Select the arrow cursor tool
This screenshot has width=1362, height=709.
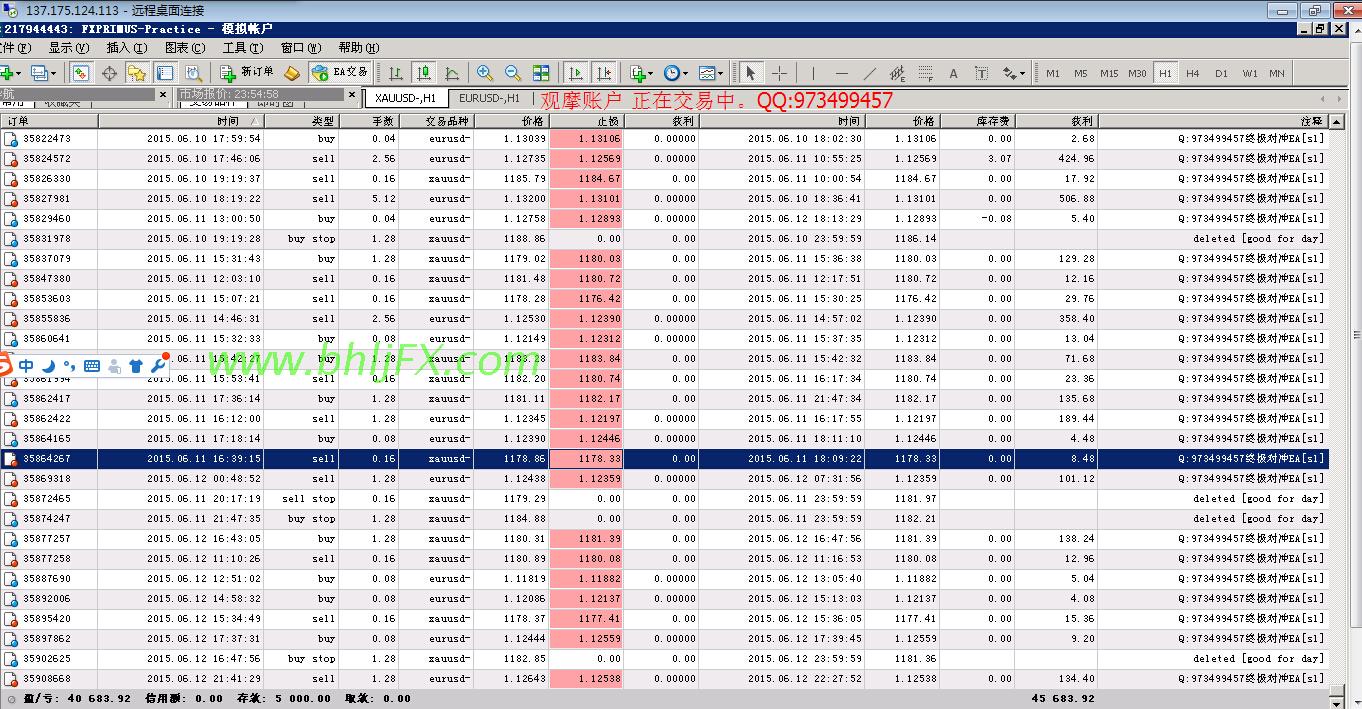[751, 73]
